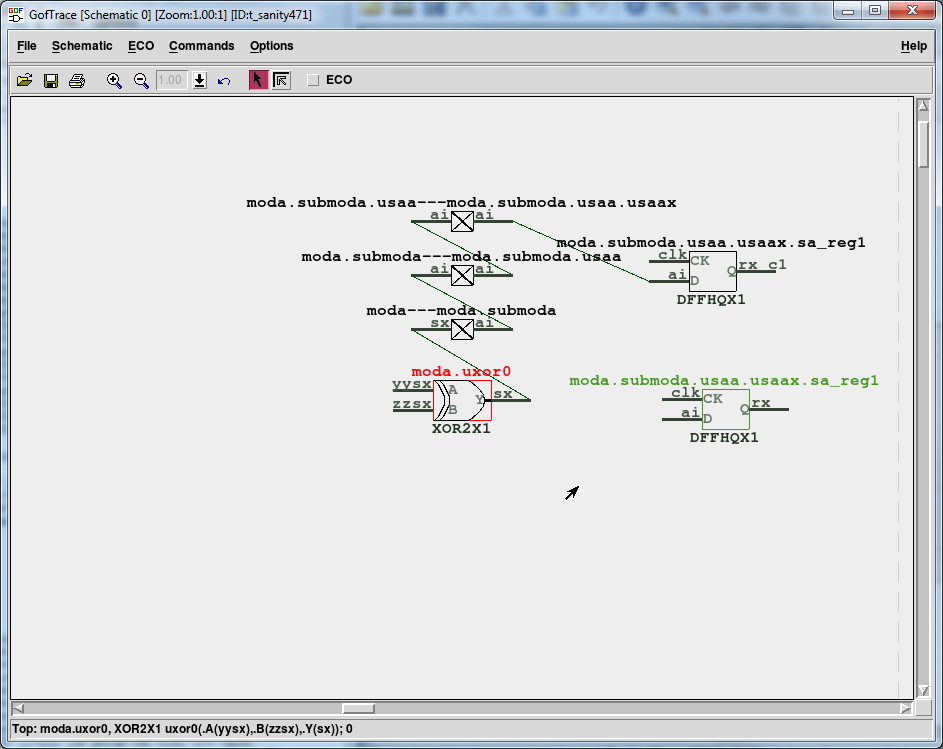
Task: Zoom out with the magnifier minus icon
Action: pyautogui.click(x=141, y=80)
